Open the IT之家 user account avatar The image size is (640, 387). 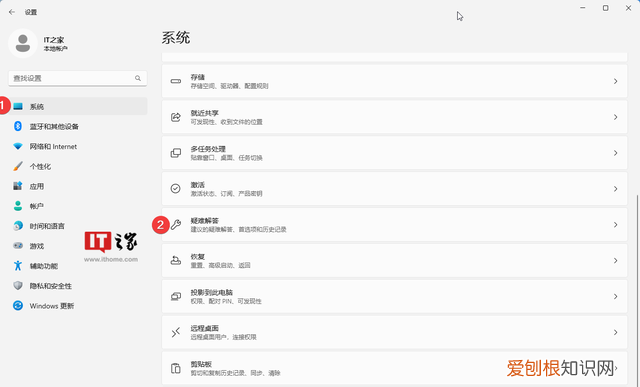coord(23,43)
